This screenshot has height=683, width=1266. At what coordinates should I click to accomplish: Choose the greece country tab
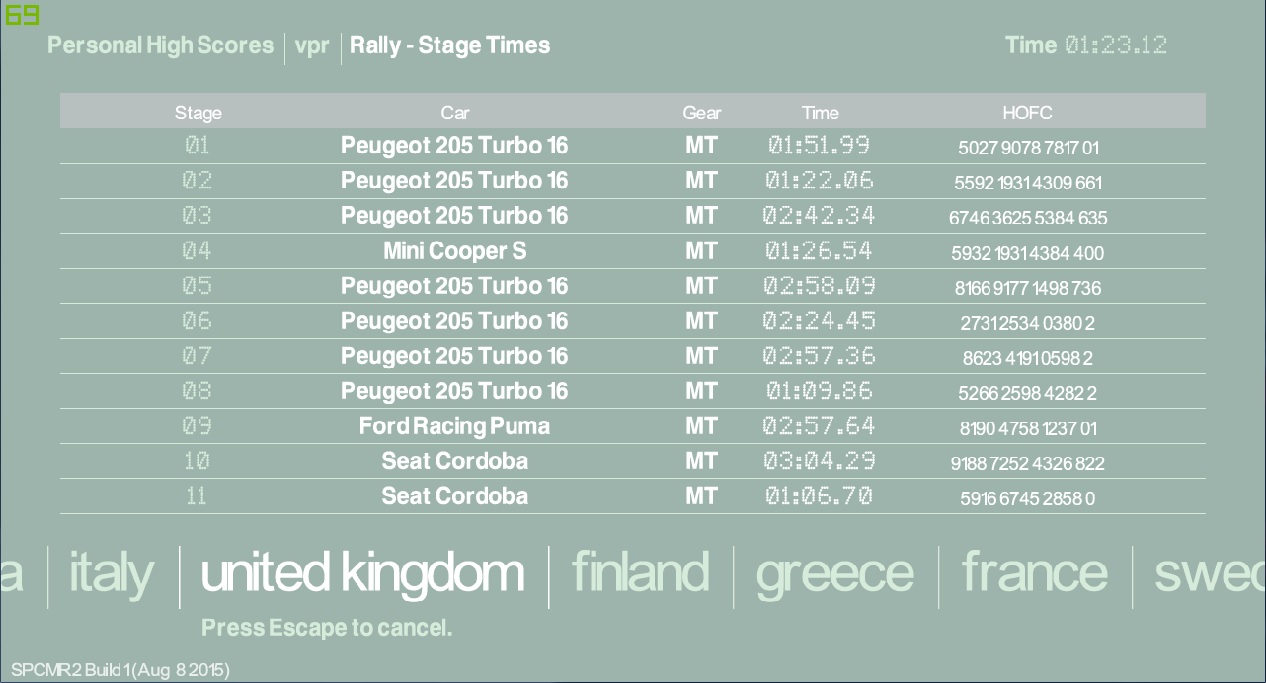[x=834, y=574]
